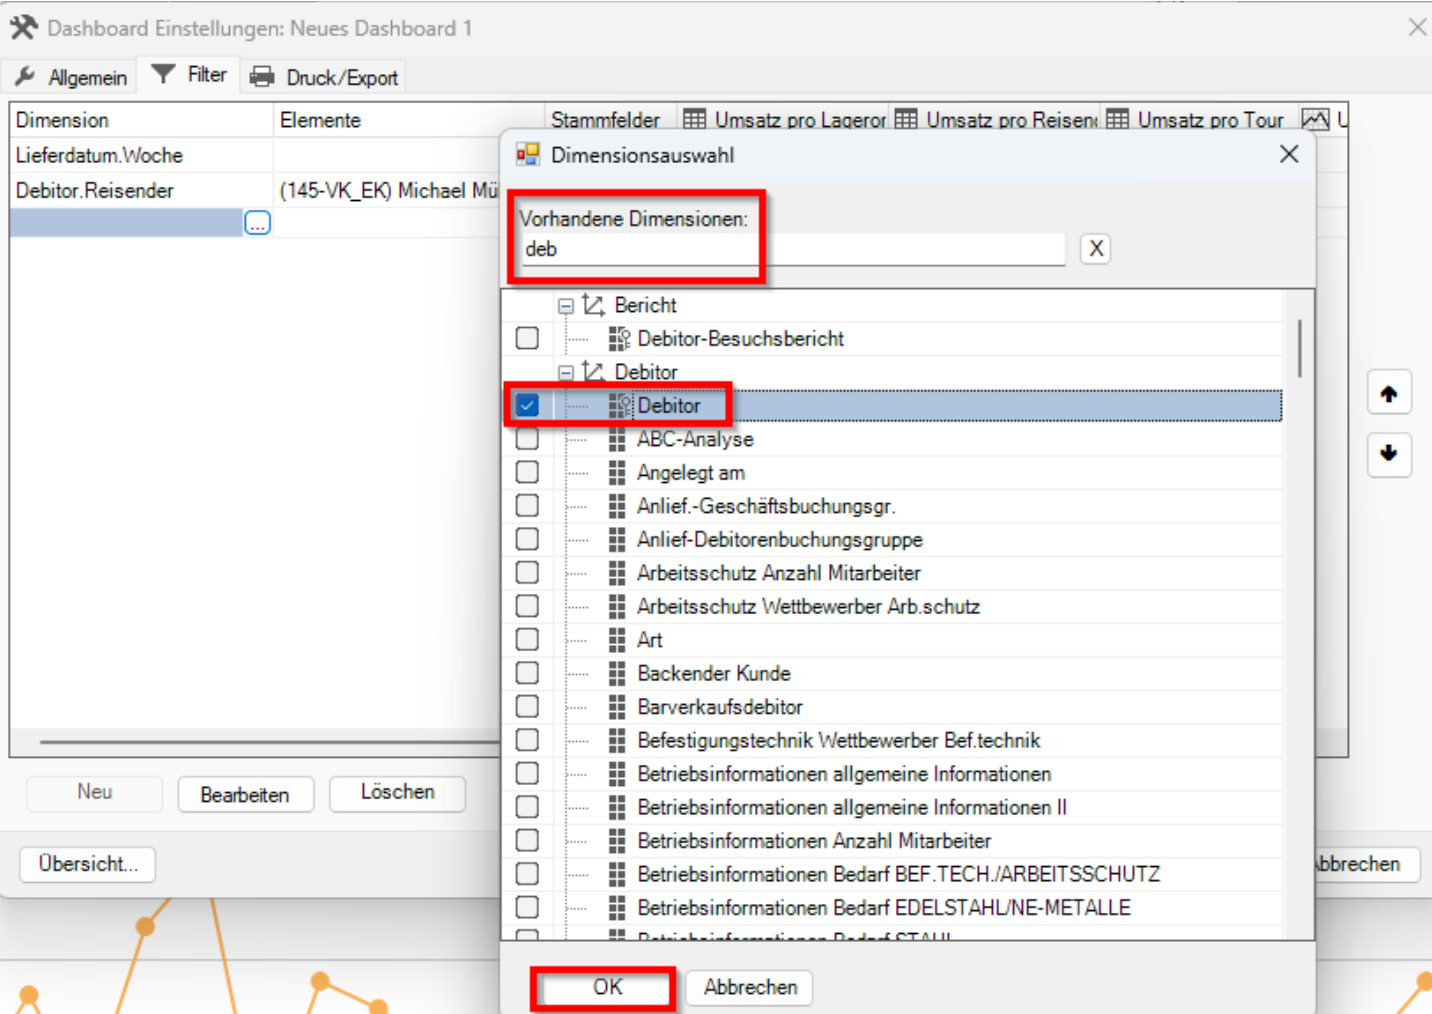Click the Debitor-Besuchsbericht dimension icon
Screen dimensions: 1432x1014
pyautogui.click(x=619, y=339)
